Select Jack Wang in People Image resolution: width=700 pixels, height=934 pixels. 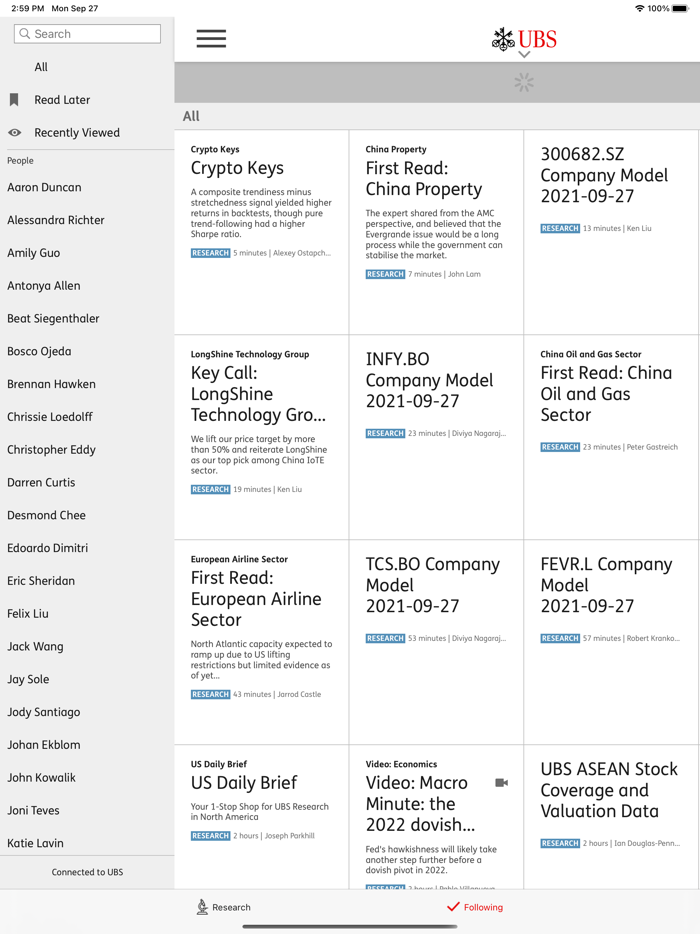pyautogui.click(x=35, y=646)
